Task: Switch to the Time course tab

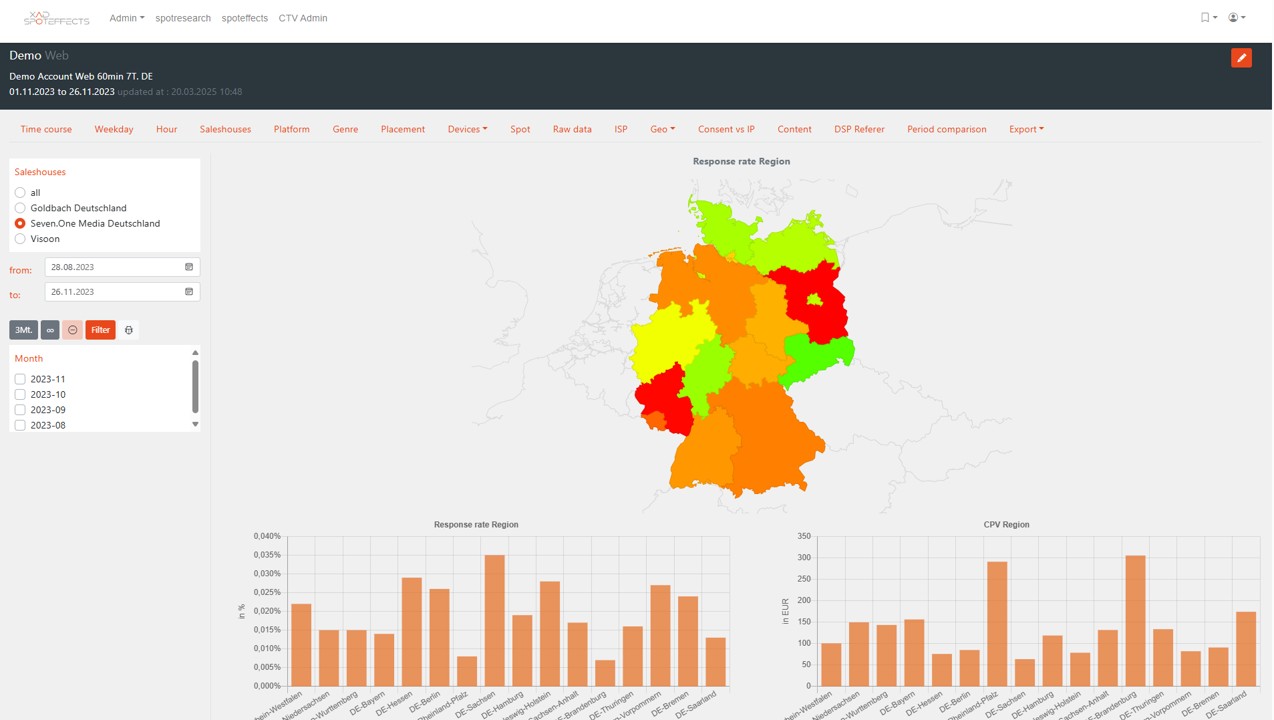Action: tap(46, 129)
